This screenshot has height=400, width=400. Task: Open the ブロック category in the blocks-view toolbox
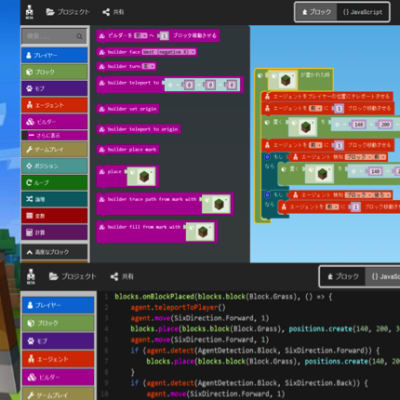click(x=54, y=72)
